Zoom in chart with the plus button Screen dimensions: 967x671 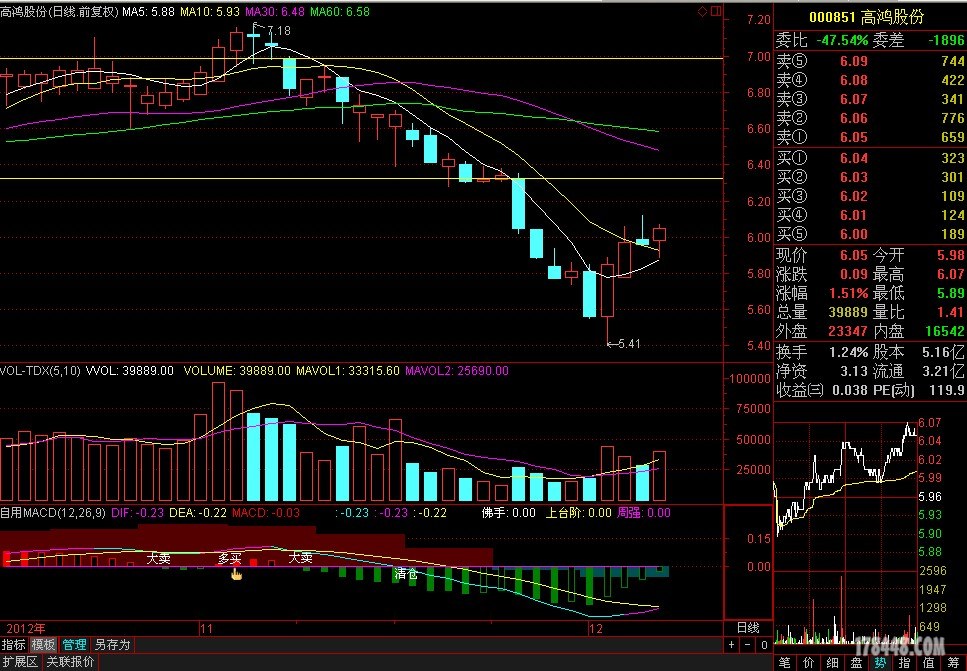pyautogui.click(x=731, y=645)
